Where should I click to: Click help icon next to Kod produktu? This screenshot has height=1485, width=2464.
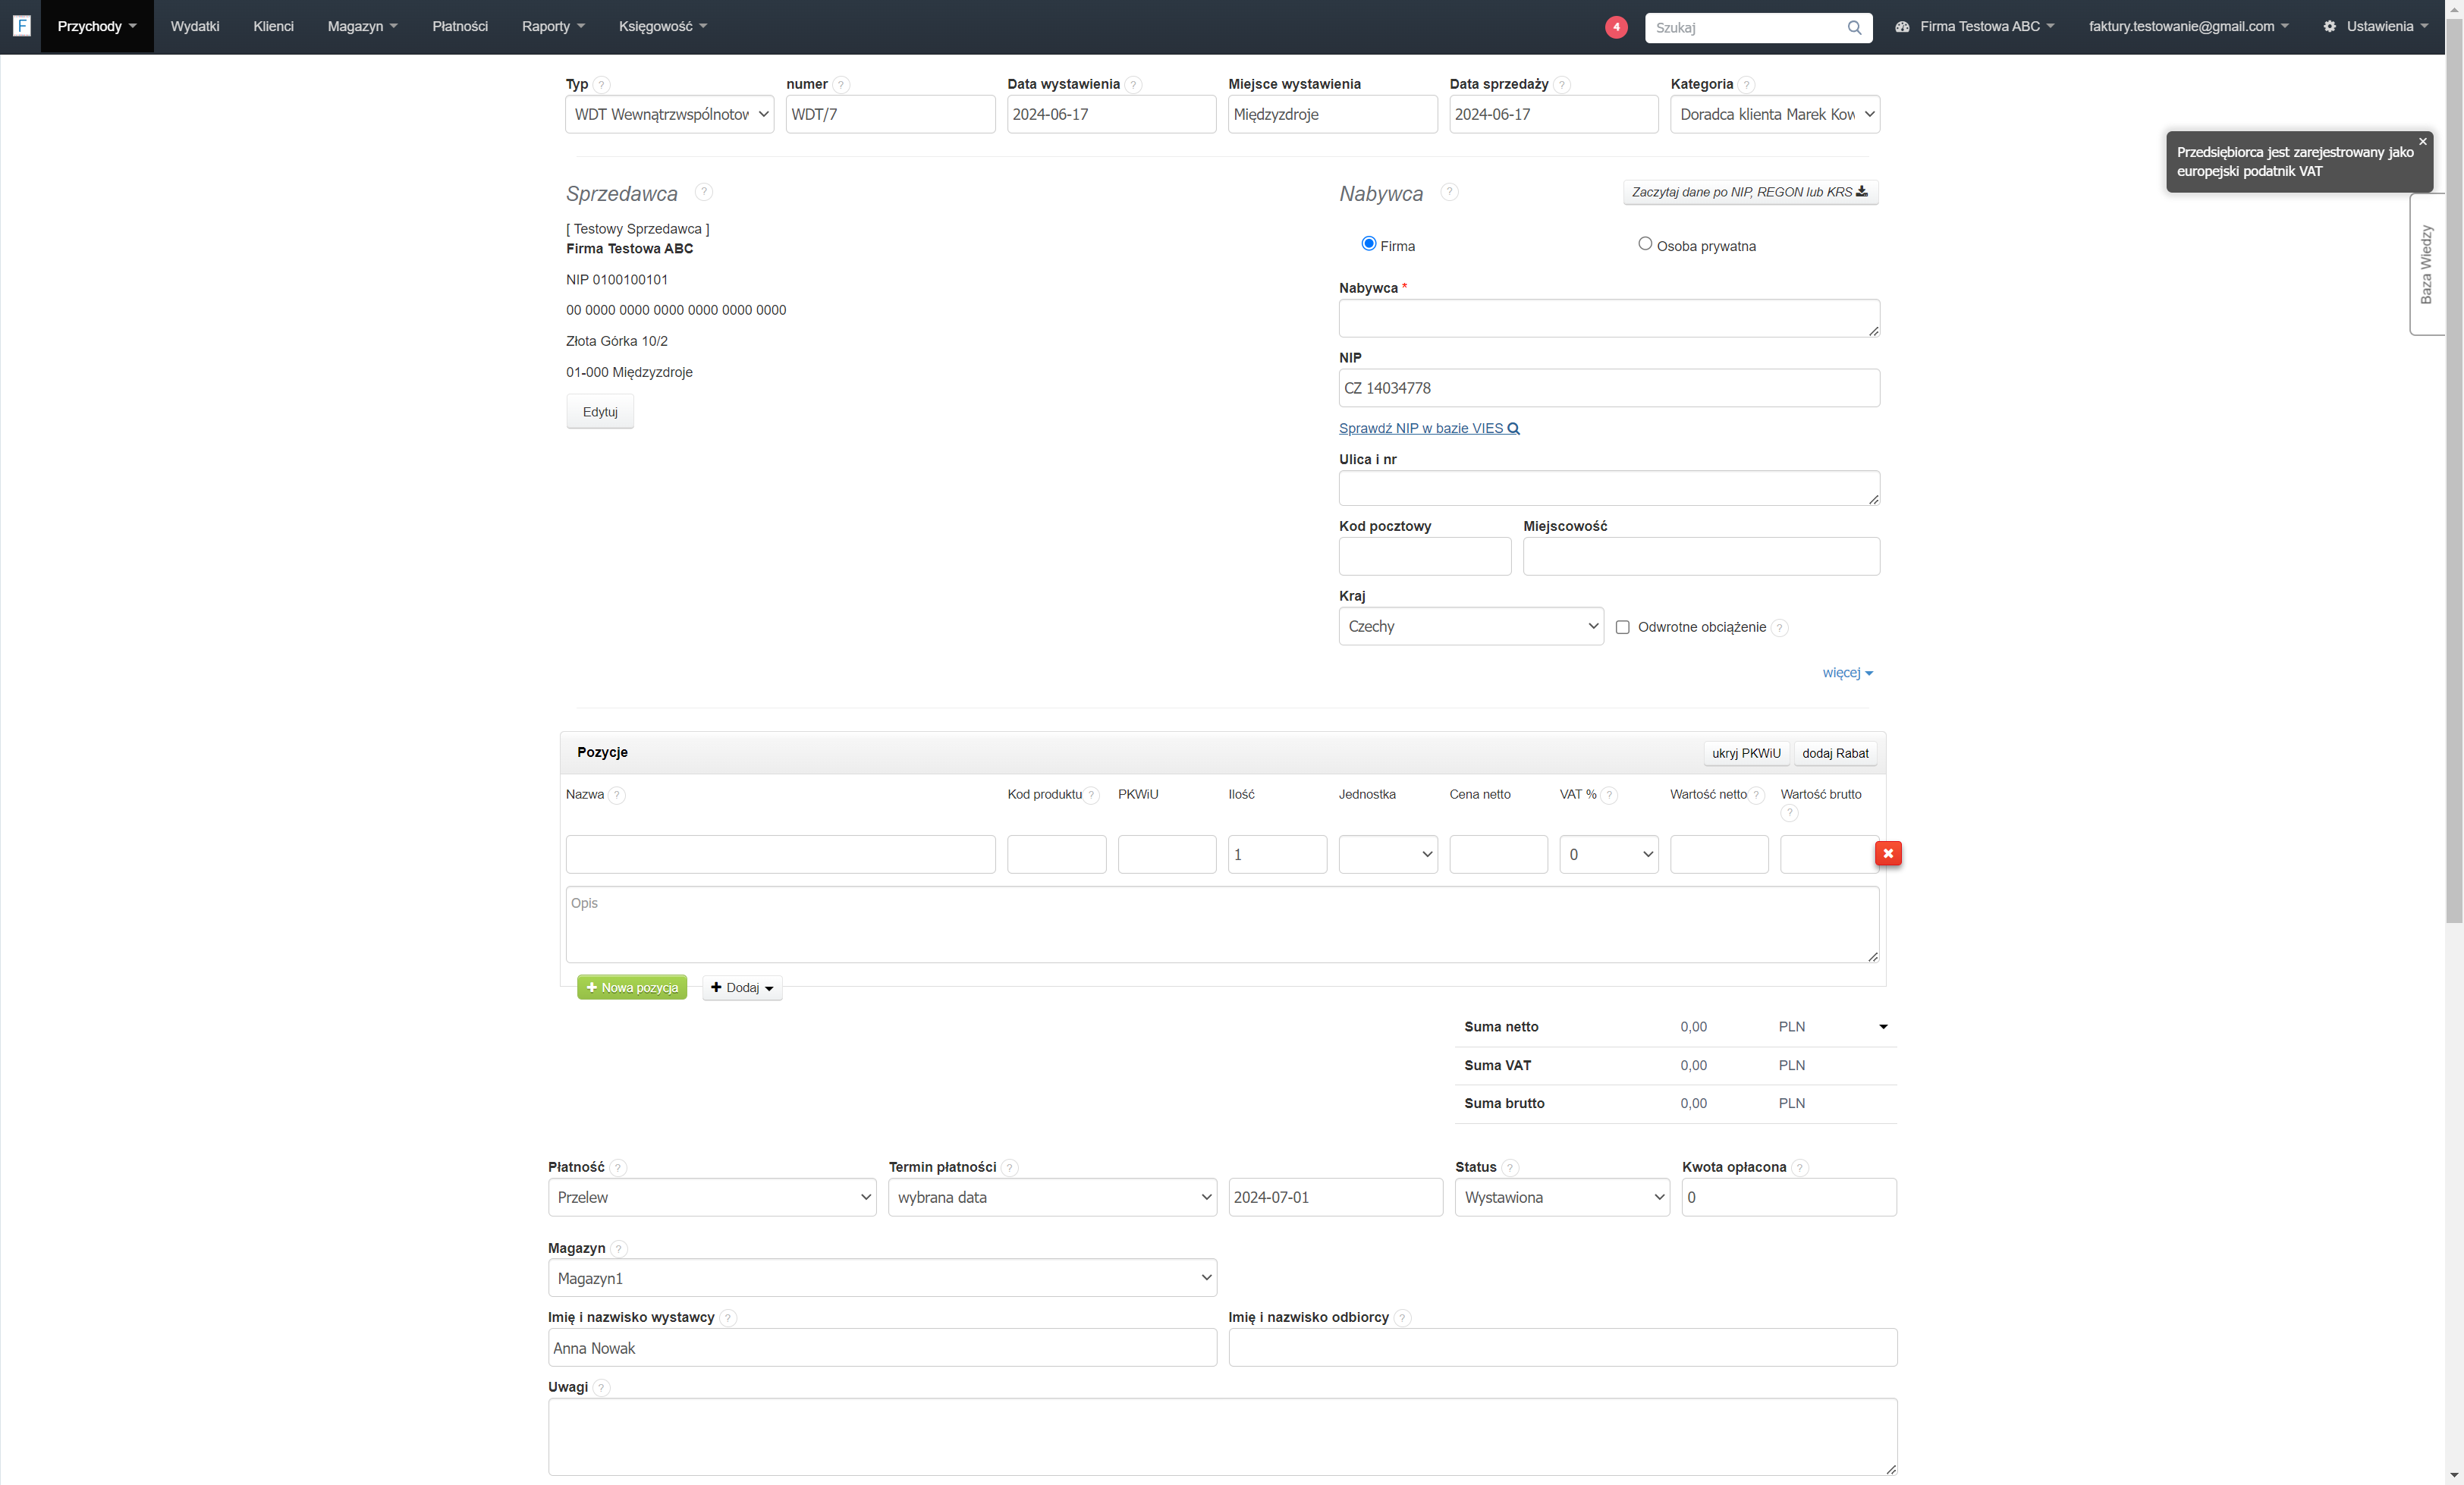1092,795
